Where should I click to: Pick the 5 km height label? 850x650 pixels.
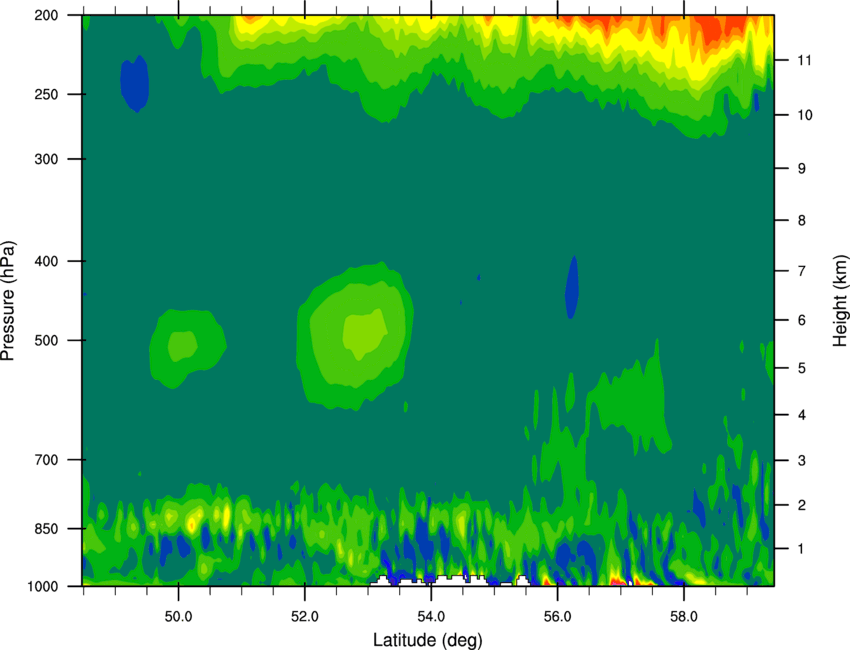(802, 368)
